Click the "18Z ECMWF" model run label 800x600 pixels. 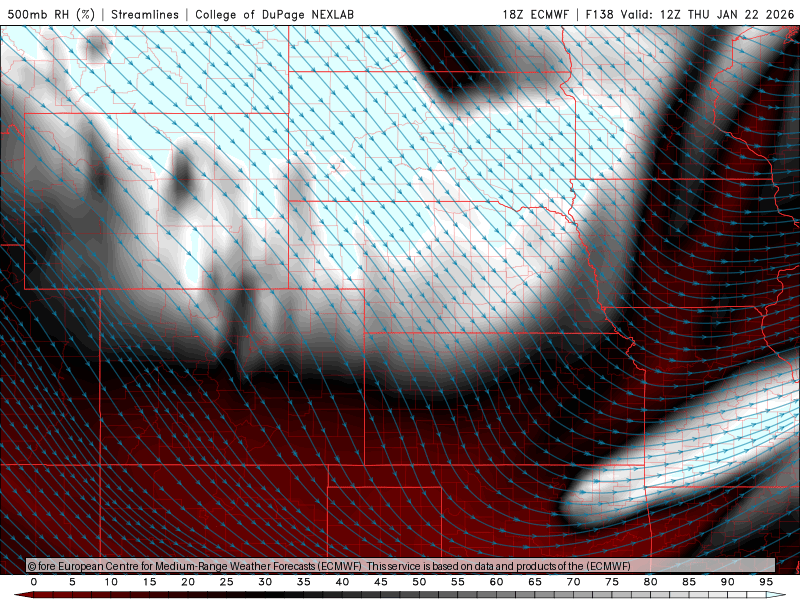(x=535, y=14)
